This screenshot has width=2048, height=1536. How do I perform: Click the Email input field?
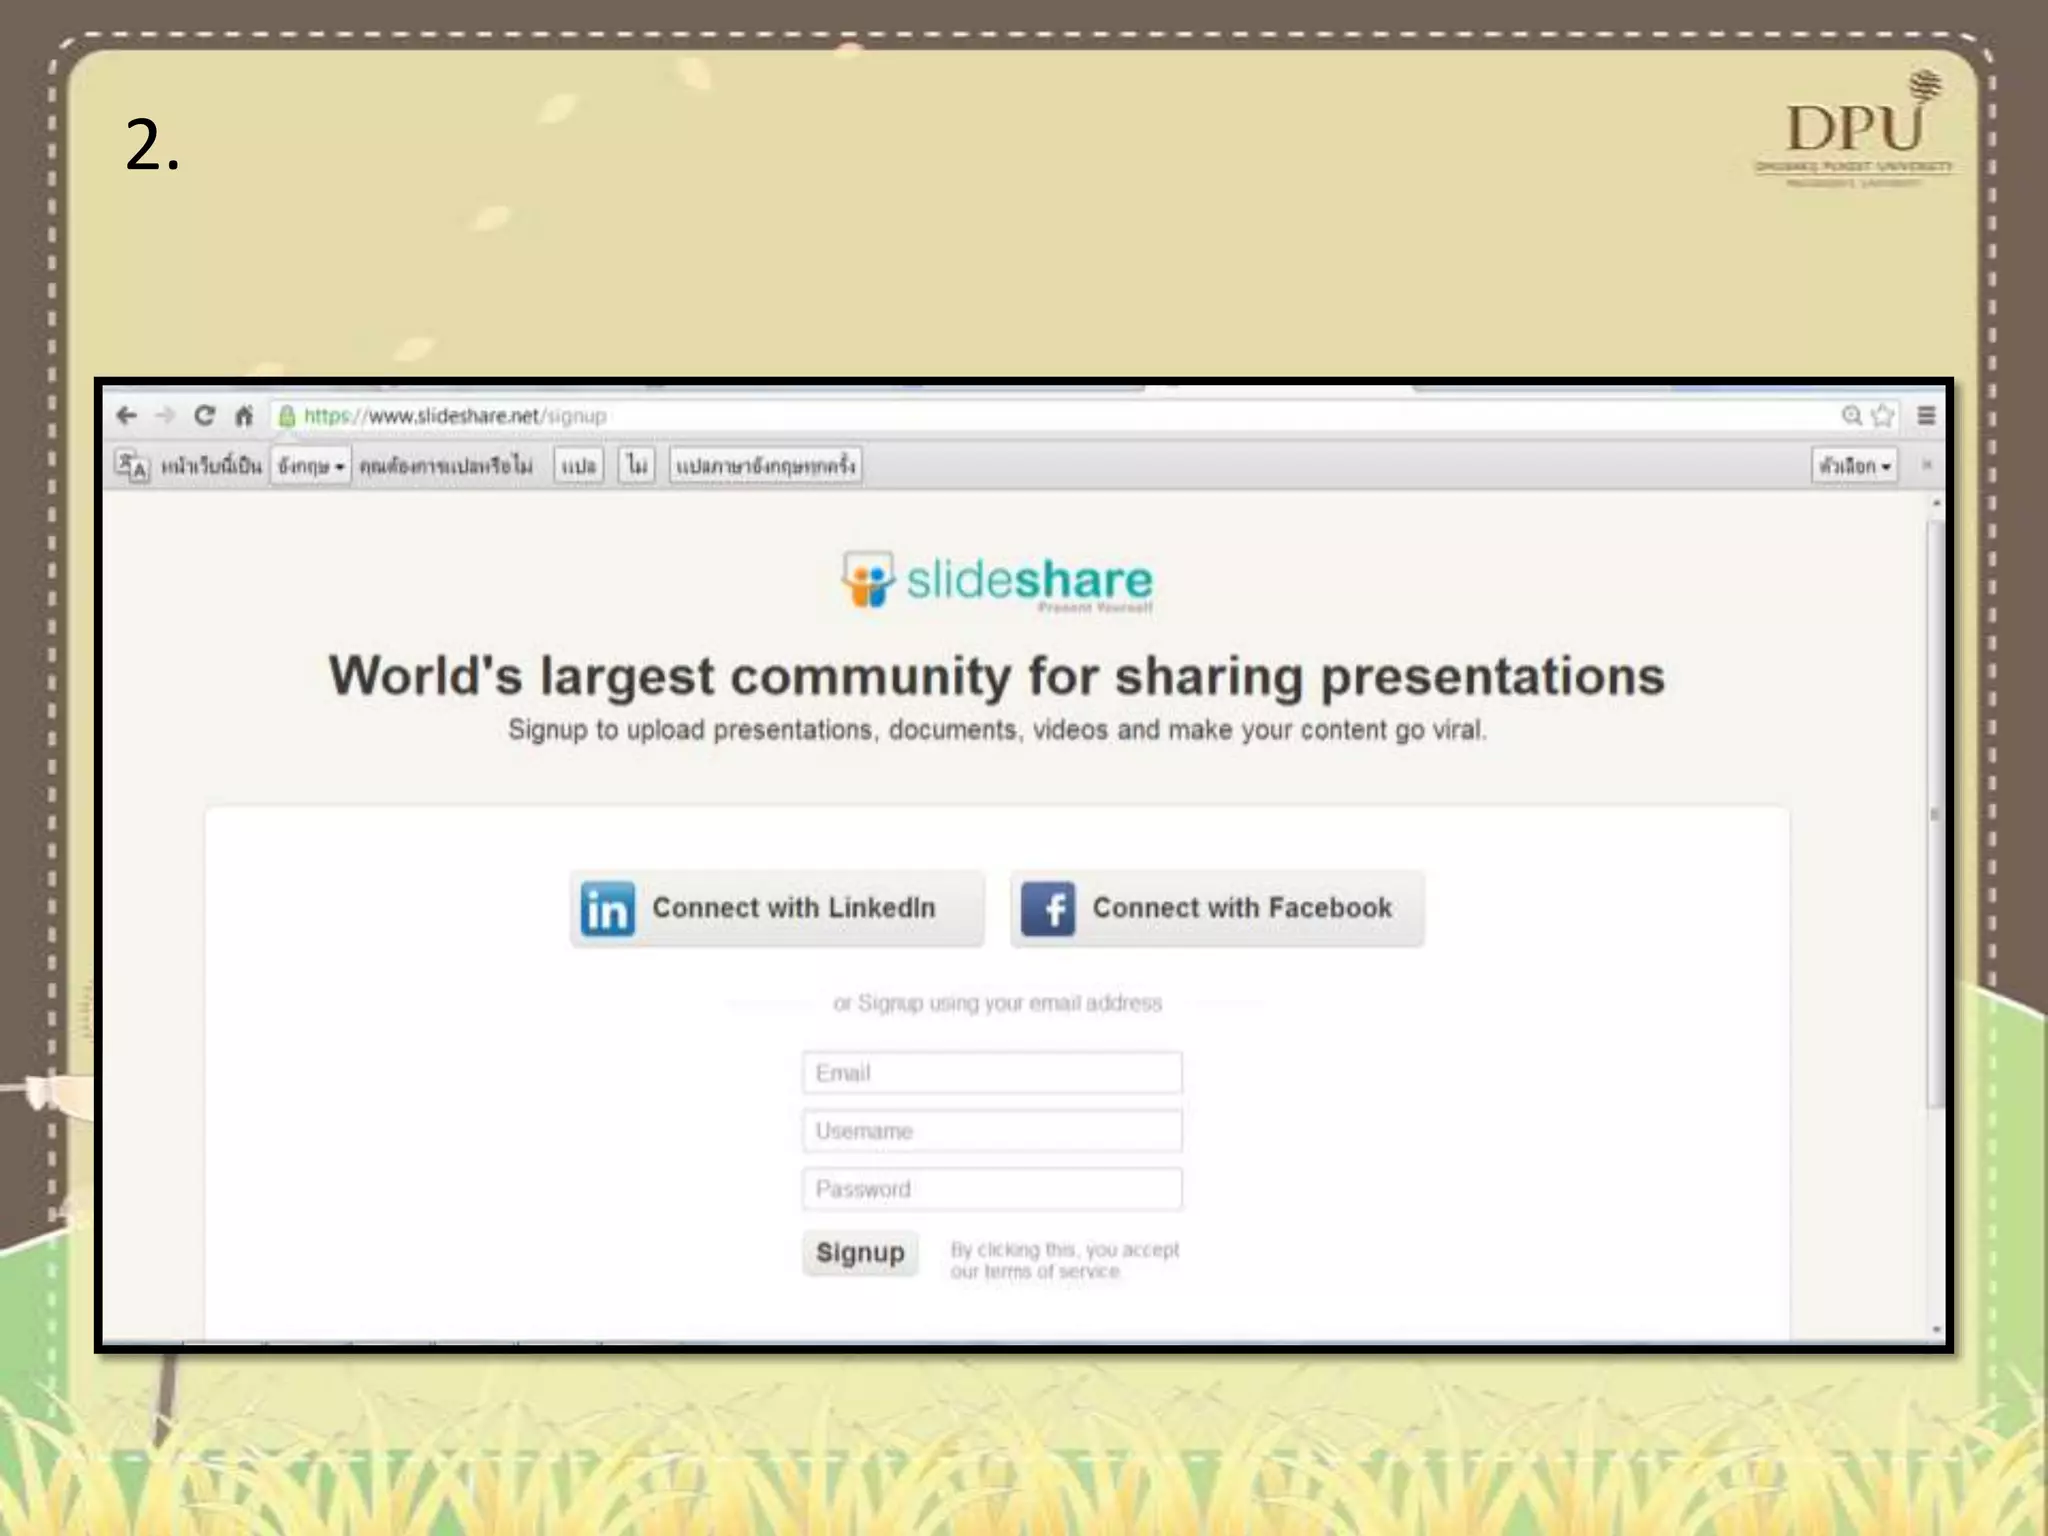(991, 1073)
